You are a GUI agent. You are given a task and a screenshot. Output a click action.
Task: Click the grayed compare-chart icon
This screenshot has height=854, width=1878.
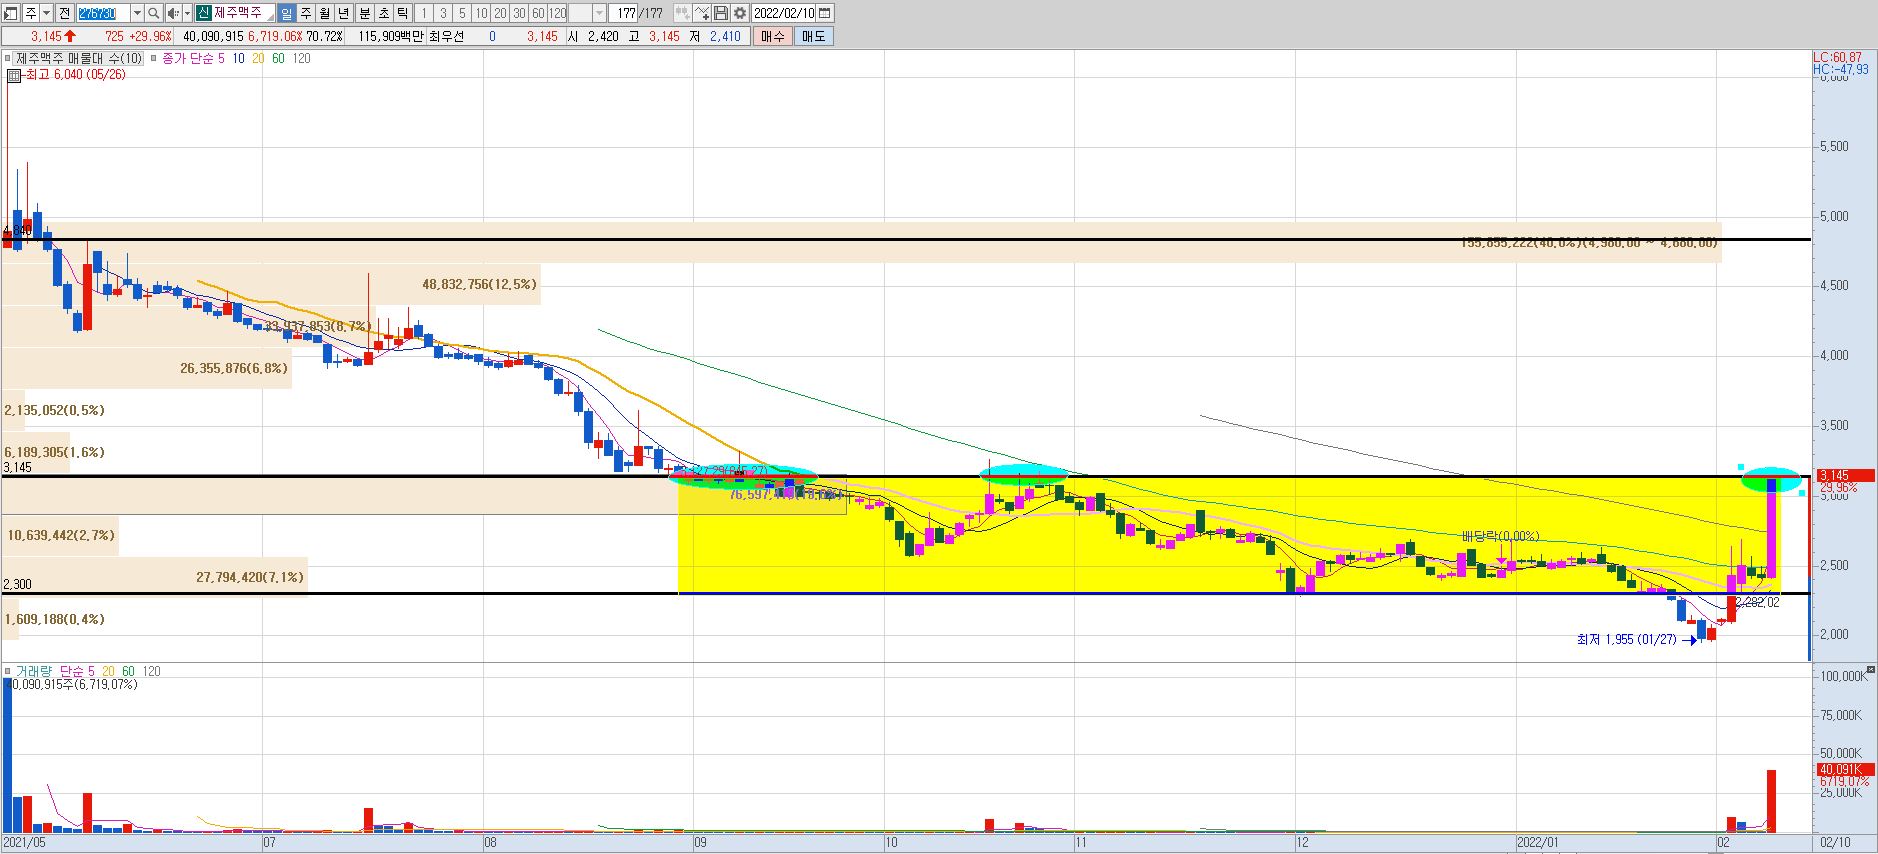coord(682,13)
